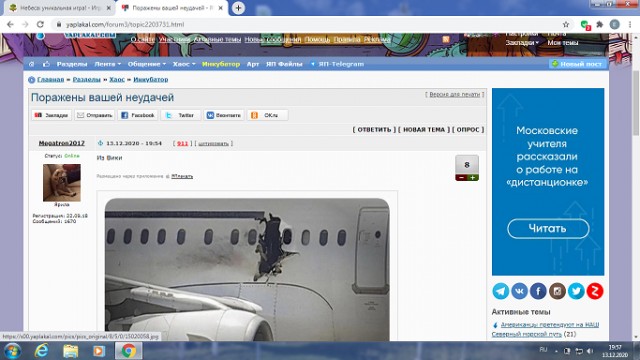640x360 pixels.
Task: Open a new browser tab
Action: click(238, 8)
